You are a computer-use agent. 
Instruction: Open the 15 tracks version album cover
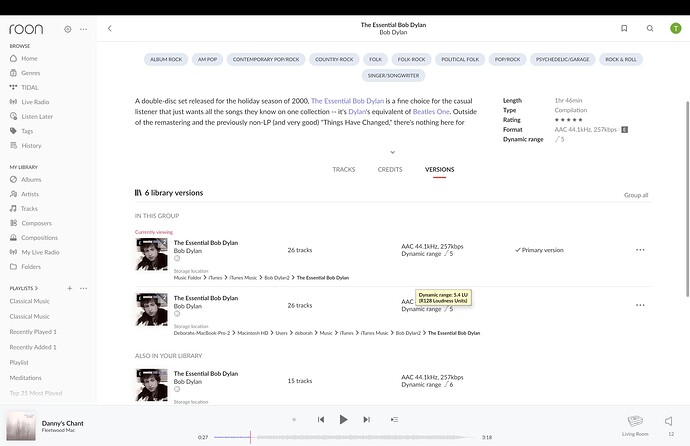pyautogui.click(x=151, y=385)
